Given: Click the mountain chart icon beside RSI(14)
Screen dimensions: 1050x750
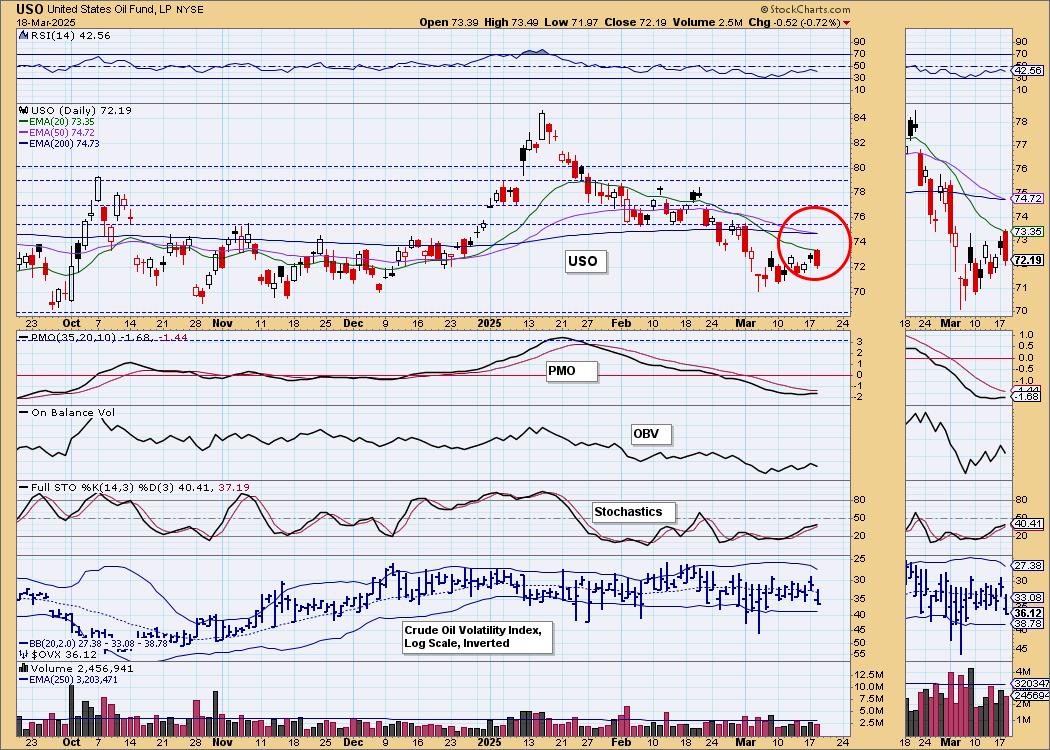Looking at the screenshot, I should (x=23, y=35).
